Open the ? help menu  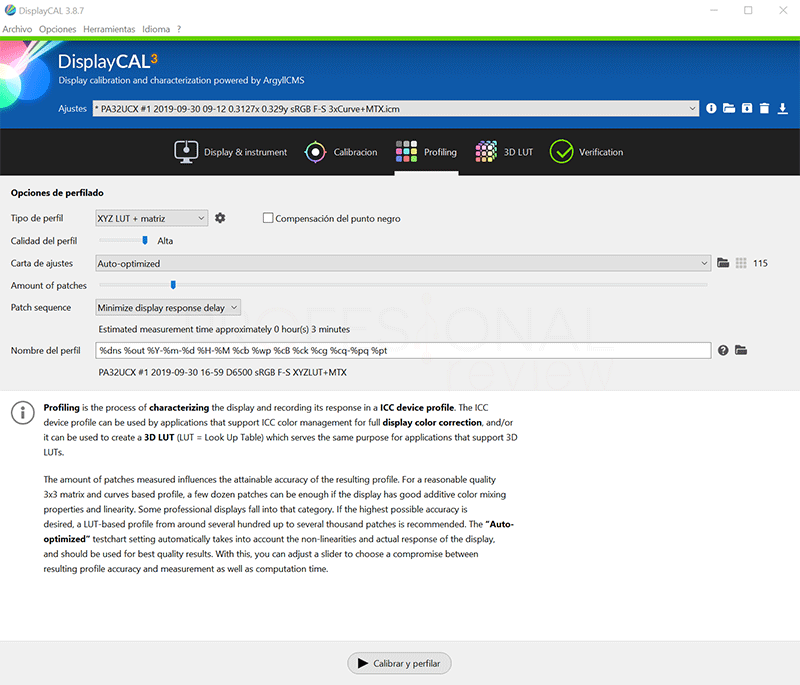(x=179, y=29)
